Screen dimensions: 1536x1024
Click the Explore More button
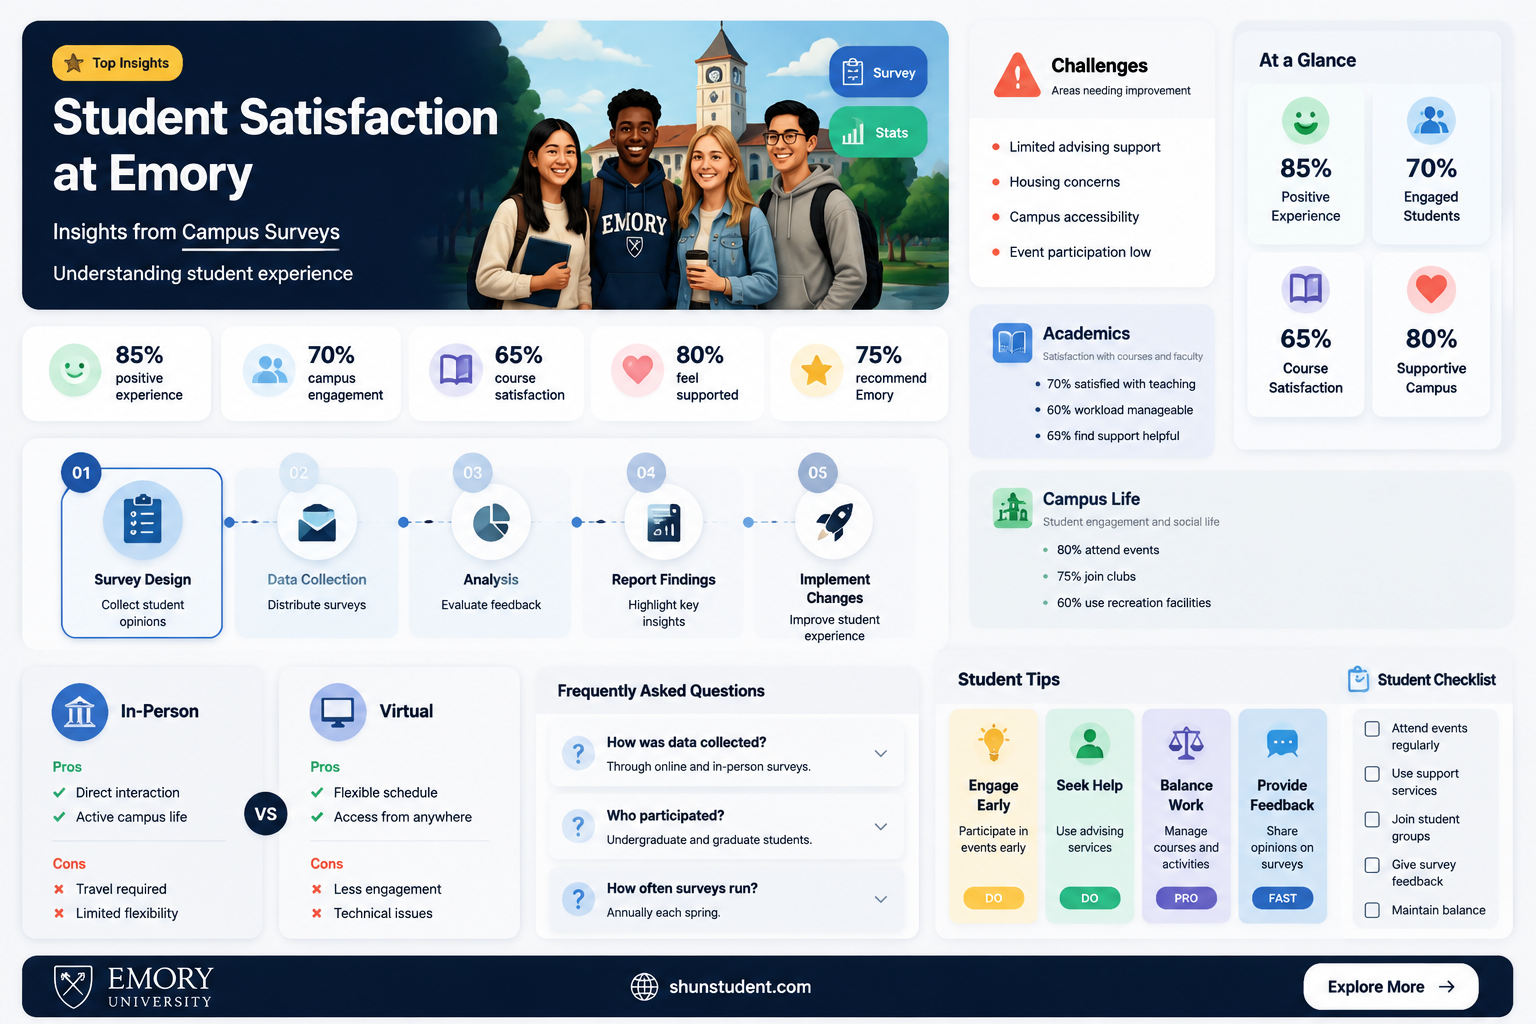pos(1390,986)
